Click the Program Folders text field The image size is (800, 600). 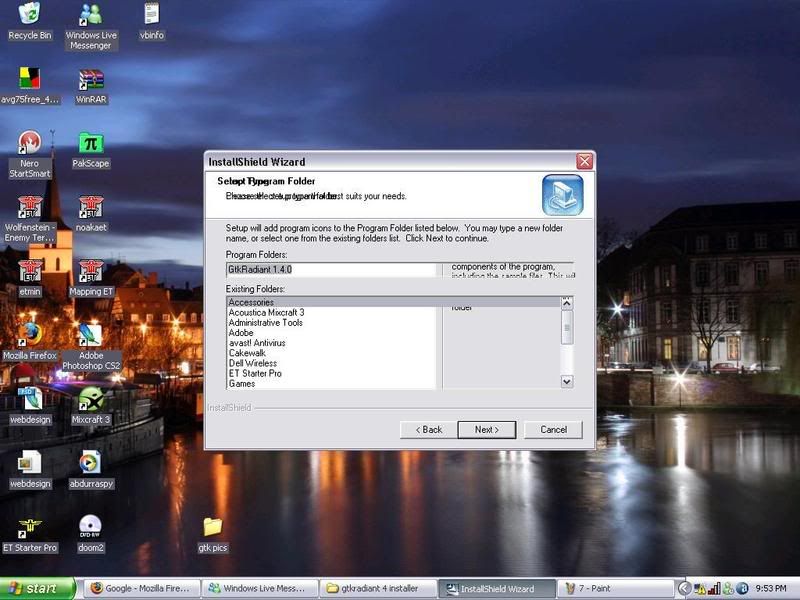pos(331,269)
